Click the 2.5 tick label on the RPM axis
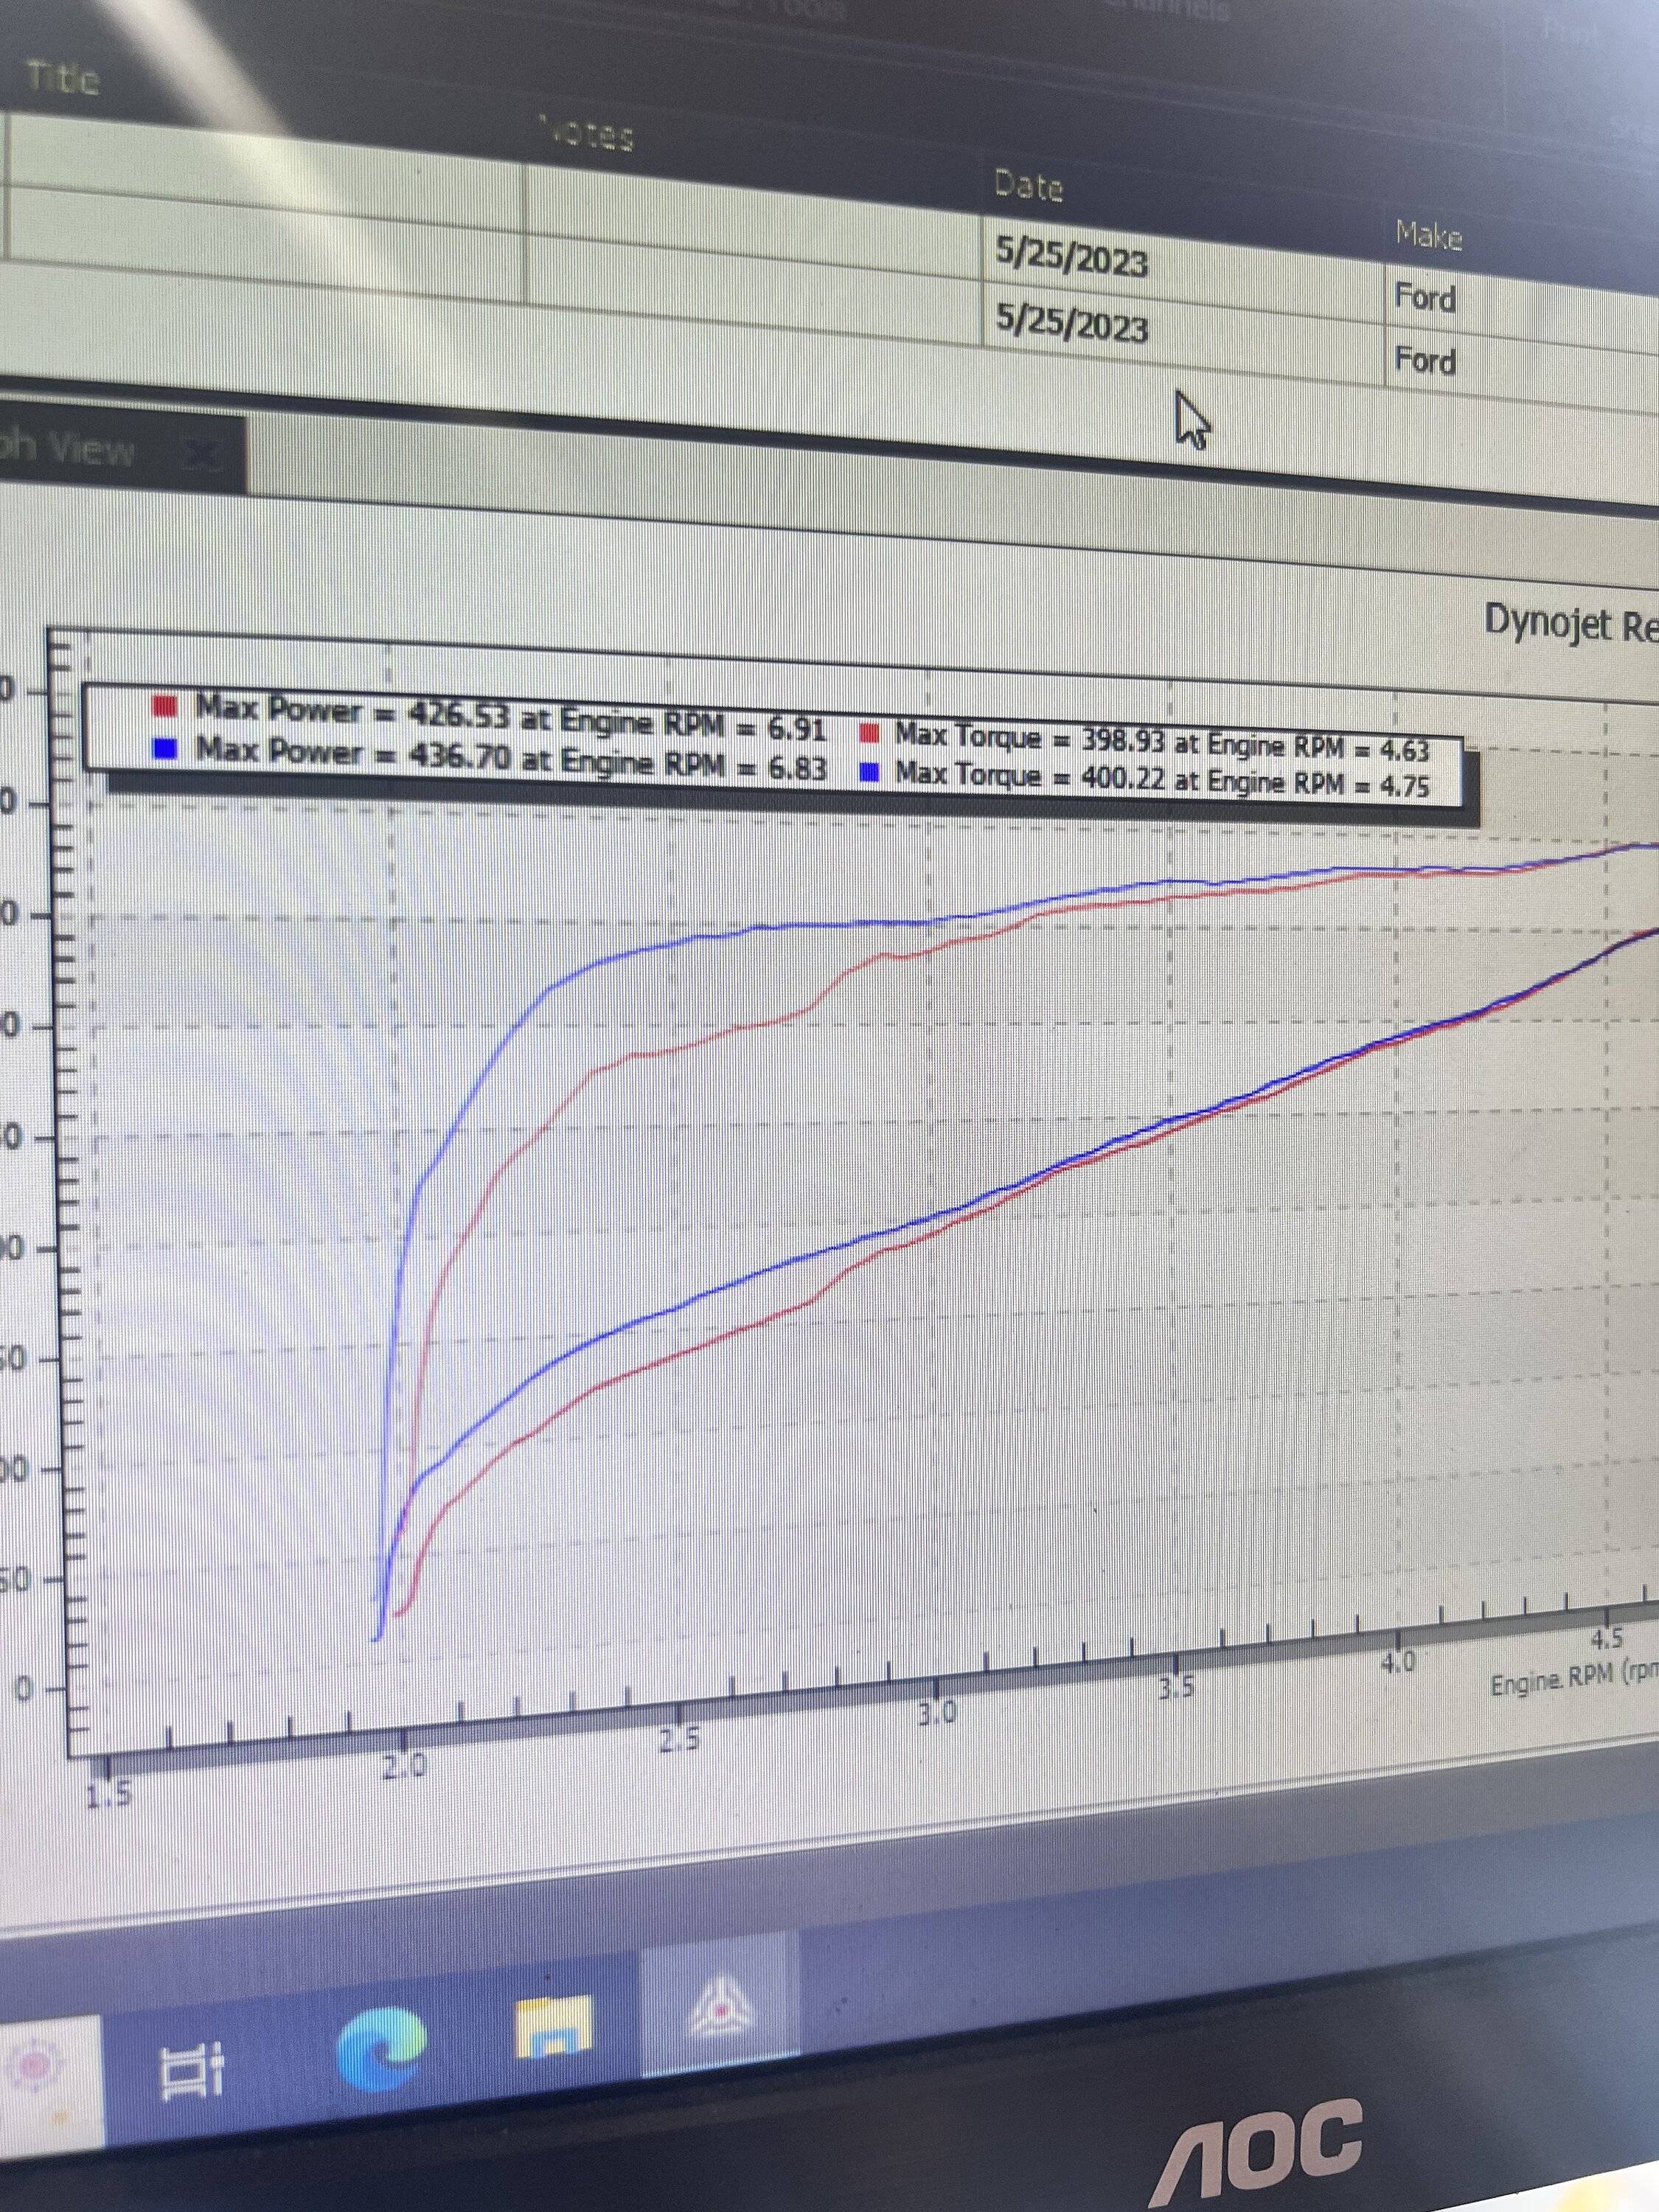1659x2212 pixels. click(x=680, y=1741)
